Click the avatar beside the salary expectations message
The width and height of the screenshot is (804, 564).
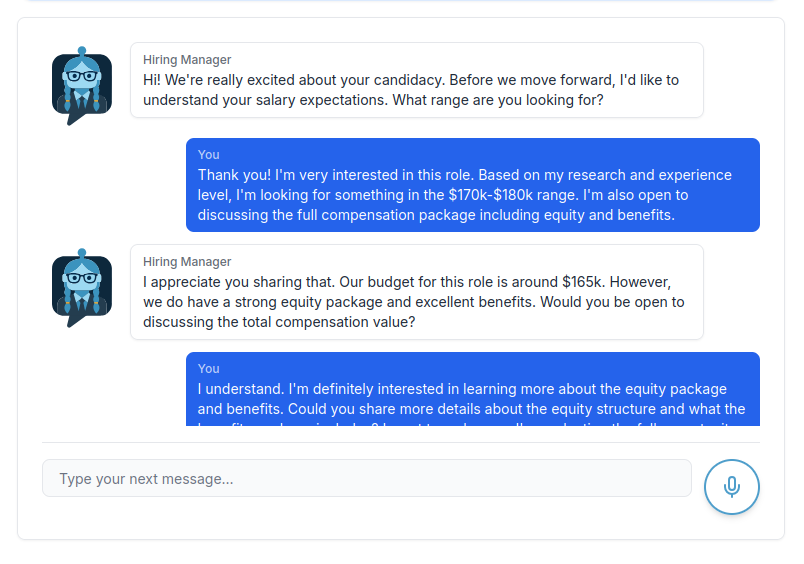click(x=81, y=86)
